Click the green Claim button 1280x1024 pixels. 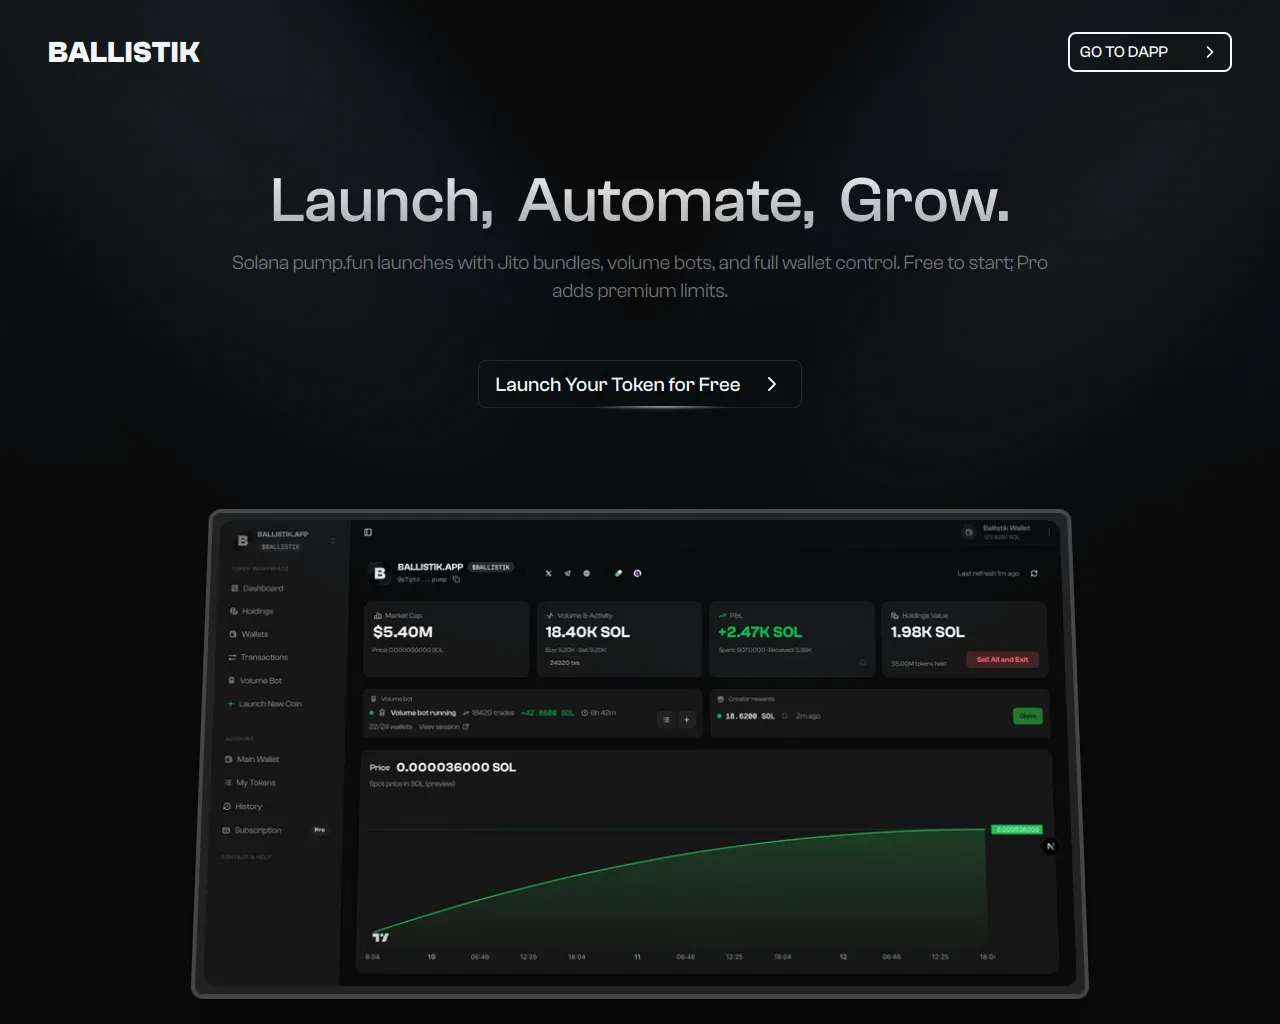[1027, 716]
